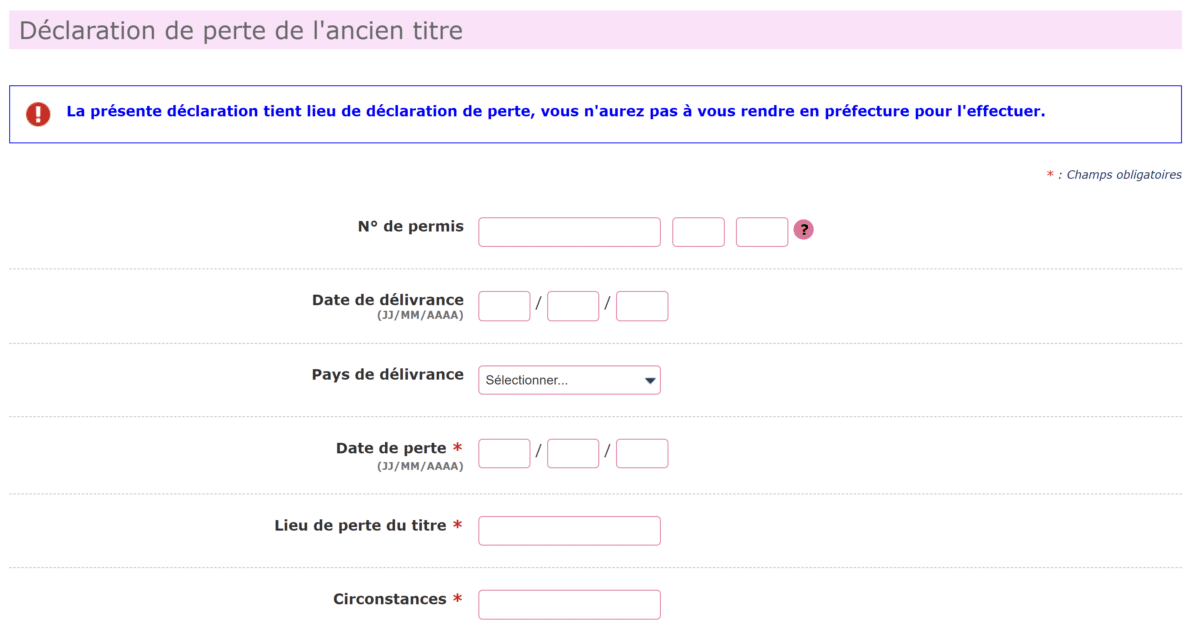Click the N° de permis label
Screen dimensions: 1200x624
tap(410, 226)
